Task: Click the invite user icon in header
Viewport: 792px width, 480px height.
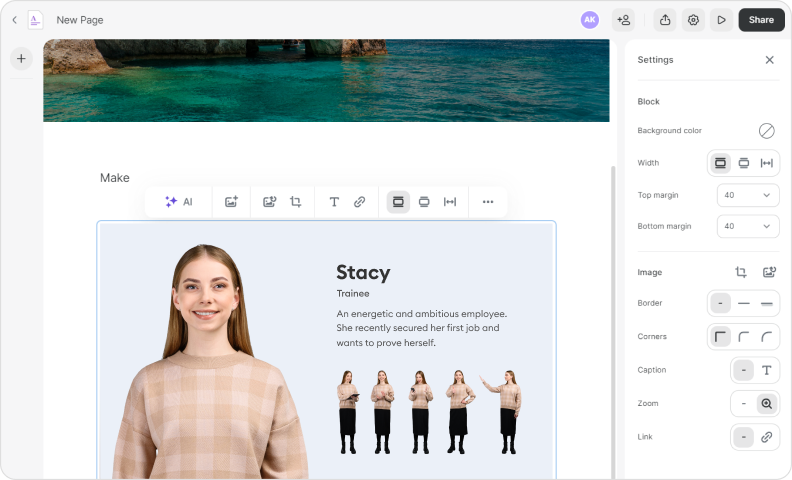Action: (624, 20)
